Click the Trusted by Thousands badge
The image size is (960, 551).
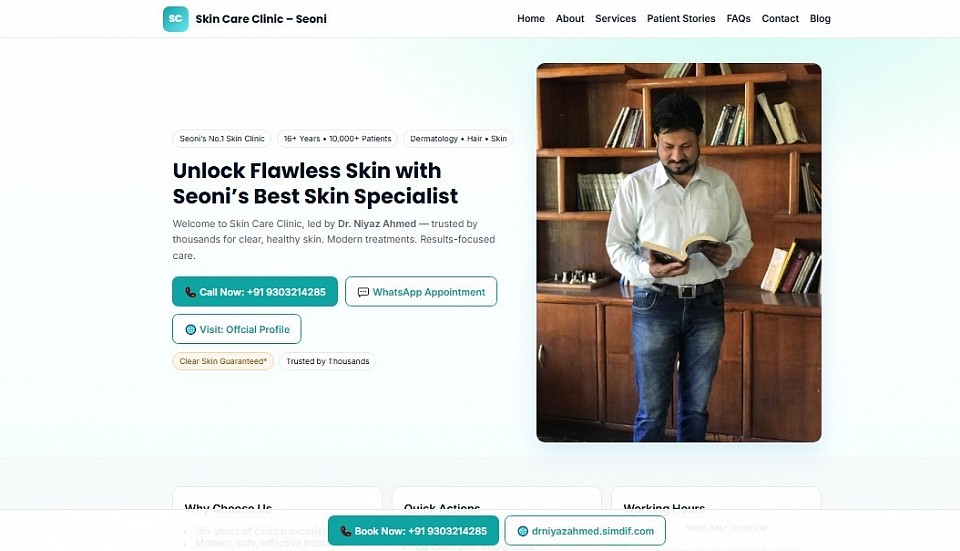pyautogui.click(x=328, y=361)
